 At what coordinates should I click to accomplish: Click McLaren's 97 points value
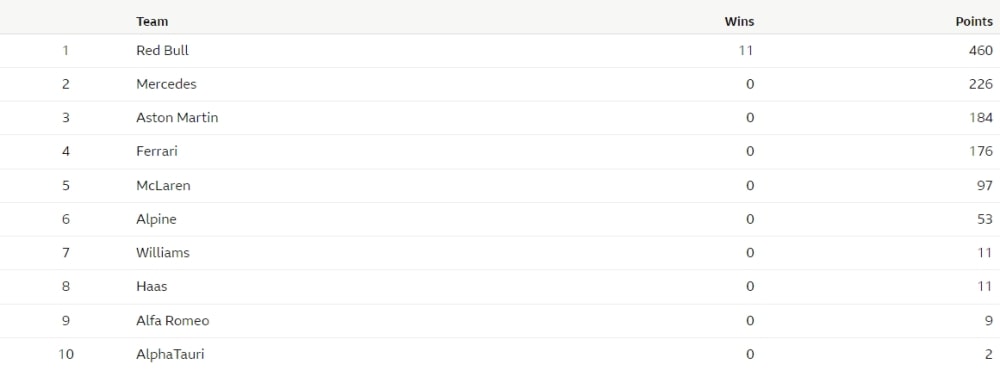click(x=985, y=186)
